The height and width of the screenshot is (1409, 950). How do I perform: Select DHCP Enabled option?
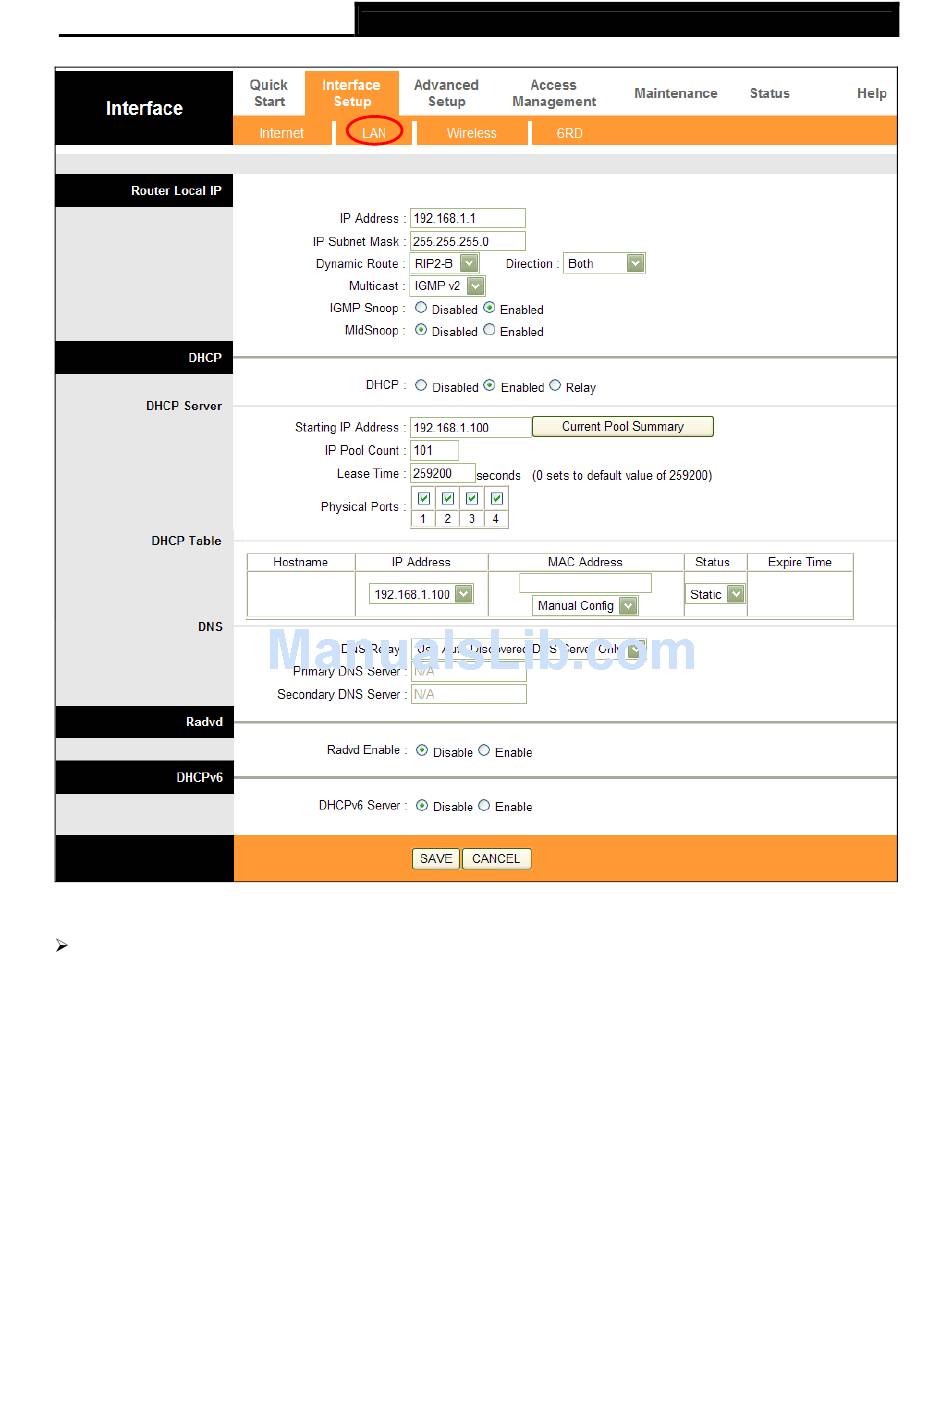(x=489, y=386)
